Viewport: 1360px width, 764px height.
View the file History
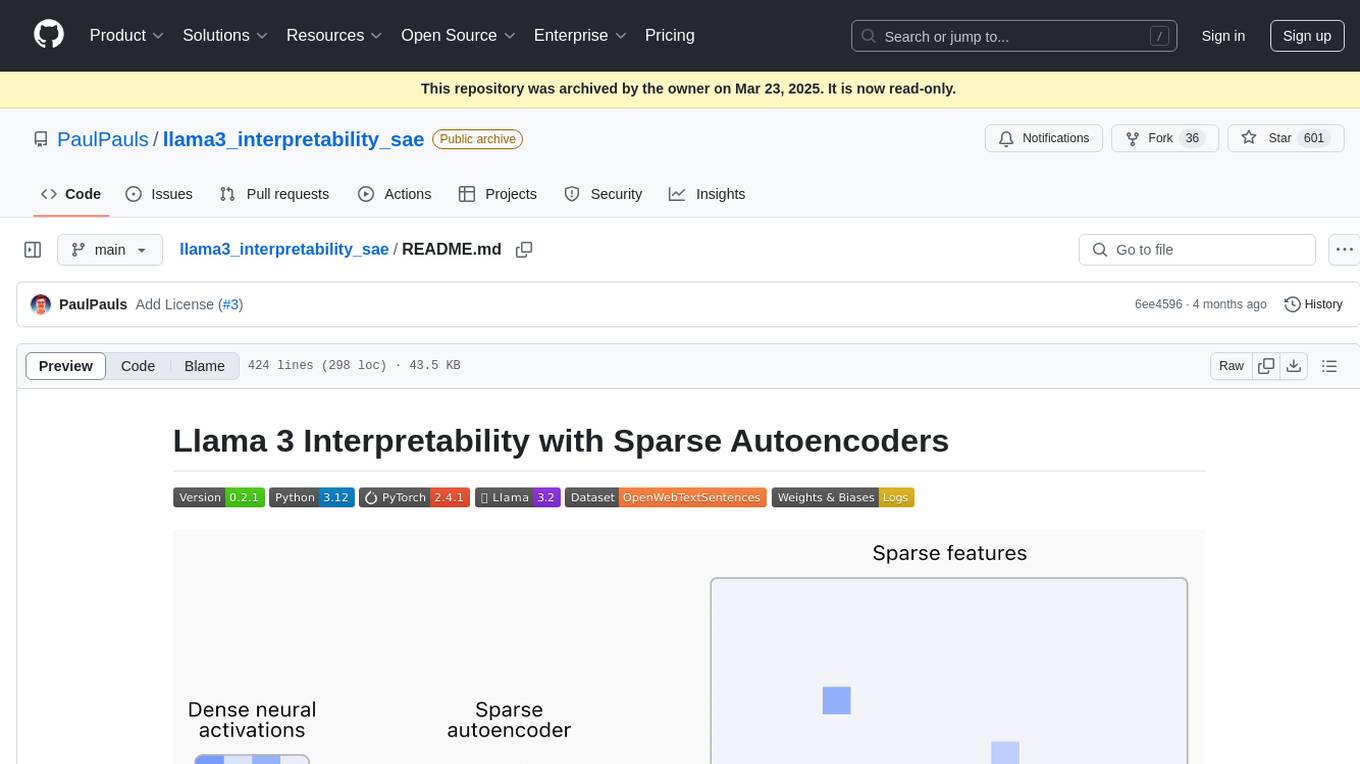pyautogui.click(x=1313, y=304)
